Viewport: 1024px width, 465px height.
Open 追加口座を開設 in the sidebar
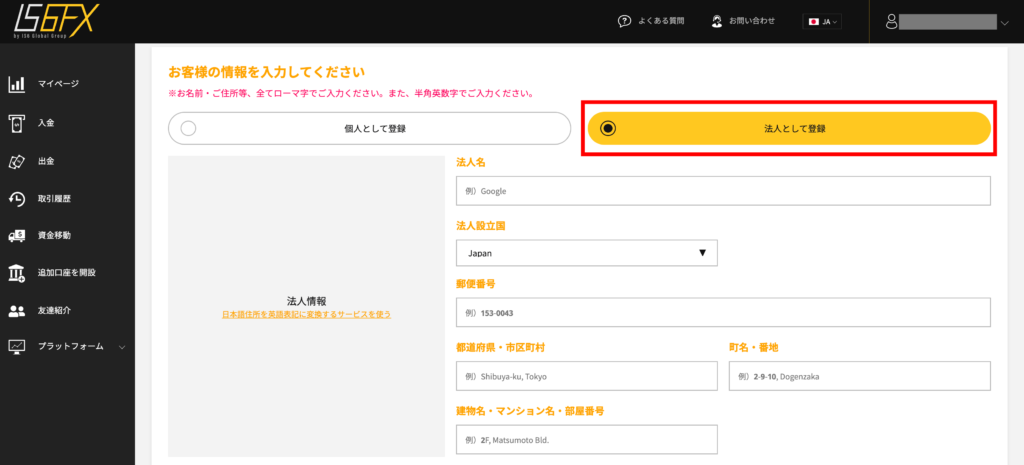[x=67, y=273]
